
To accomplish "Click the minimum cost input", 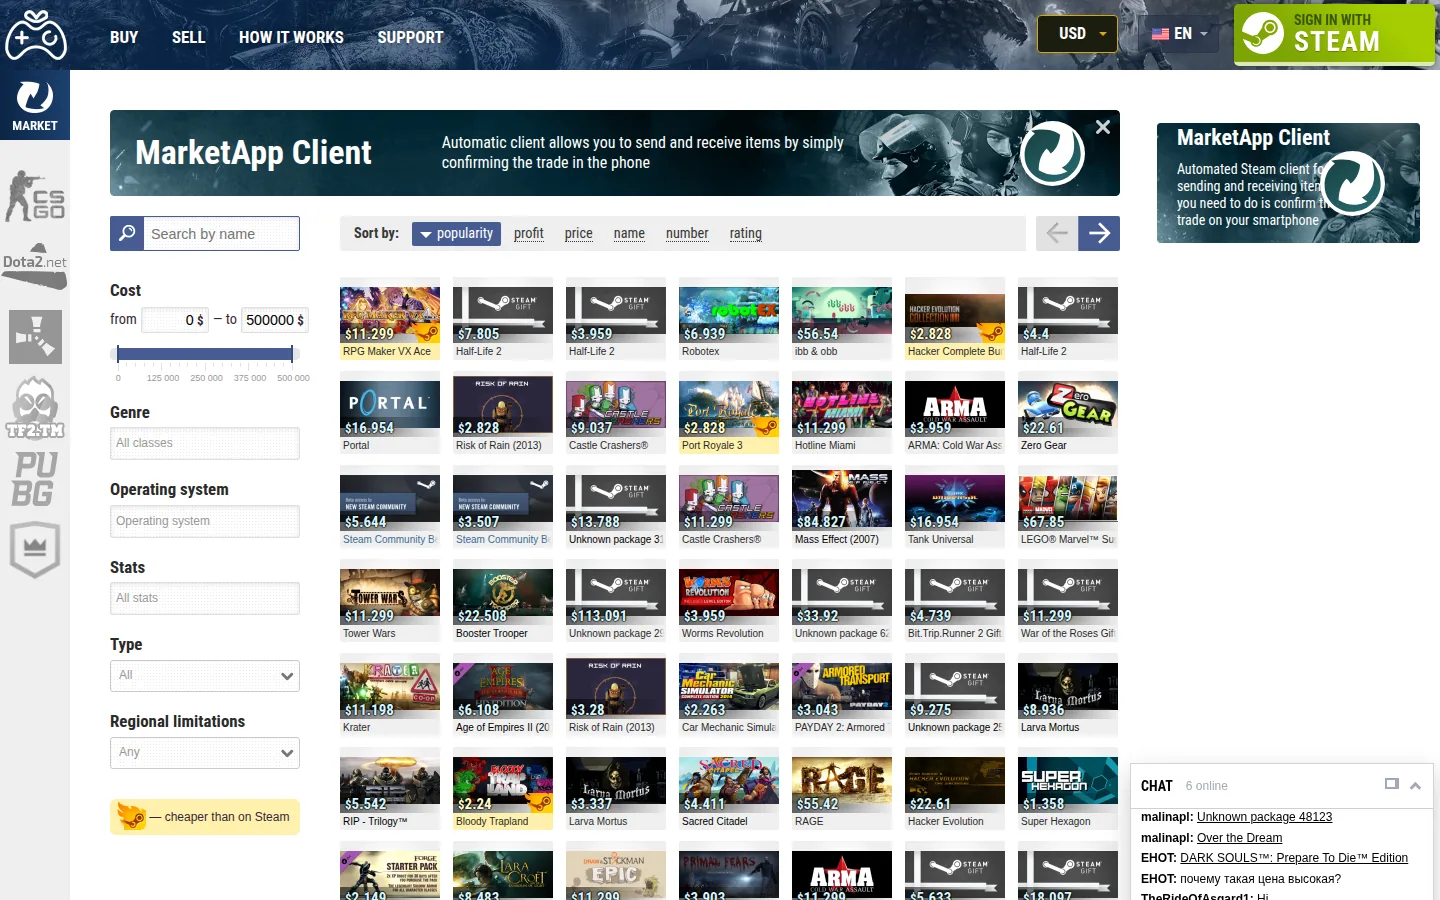I will tap(175, 320).
